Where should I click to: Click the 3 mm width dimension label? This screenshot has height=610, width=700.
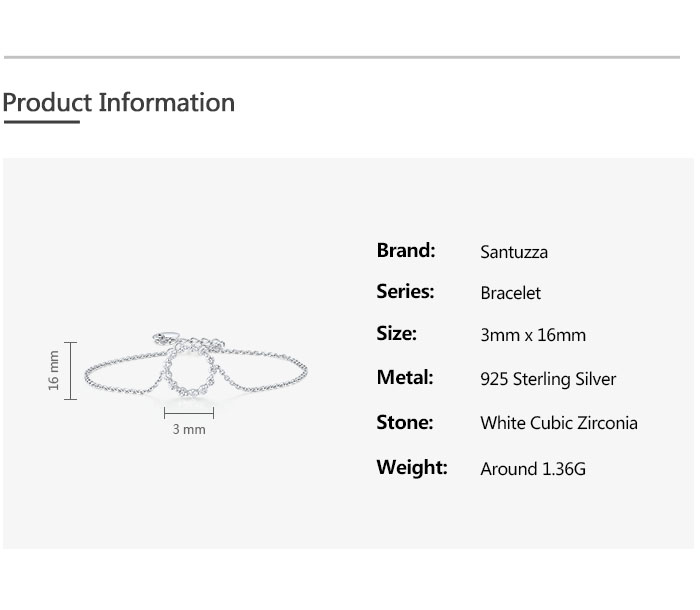(x=189, y=430)
